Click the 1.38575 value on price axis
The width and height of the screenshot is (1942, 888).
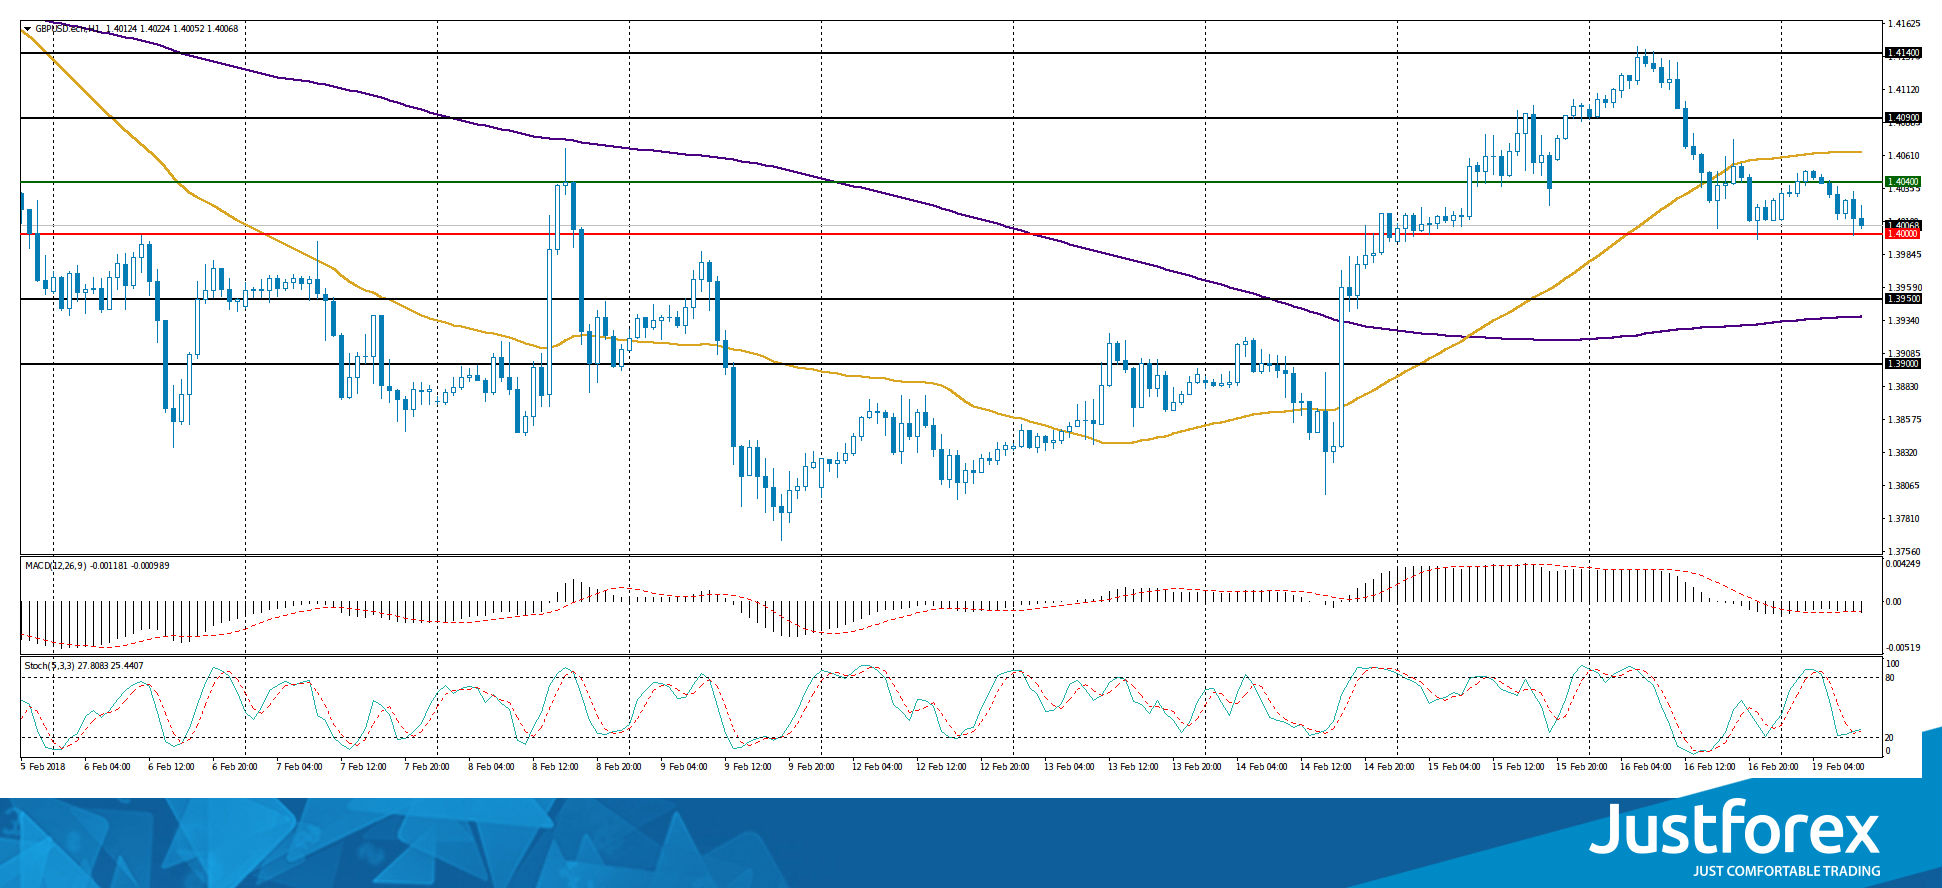[1903, 420]
